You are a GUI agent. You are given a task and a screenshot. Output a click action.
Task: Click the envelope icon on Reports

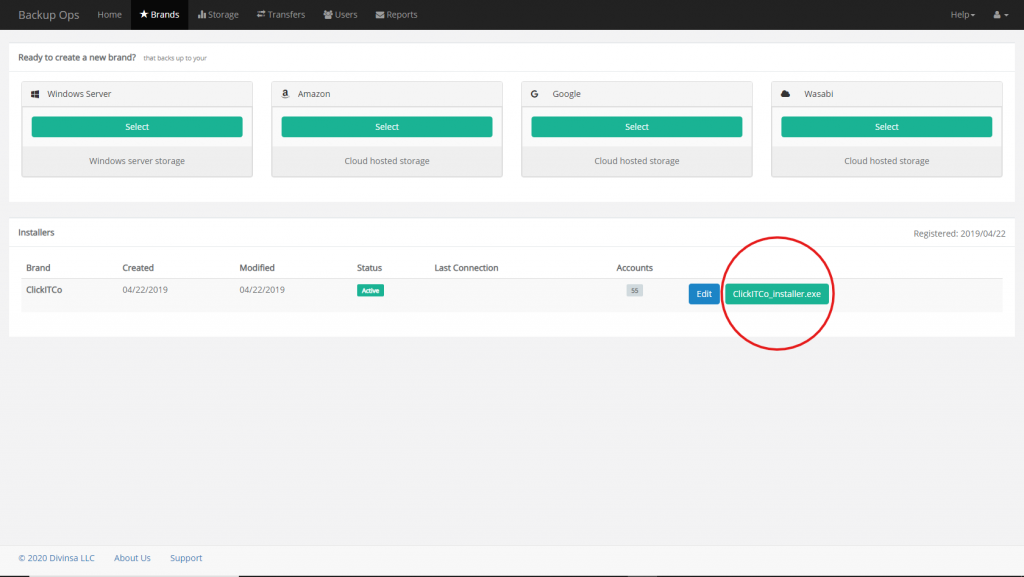[x=380, y=14]
